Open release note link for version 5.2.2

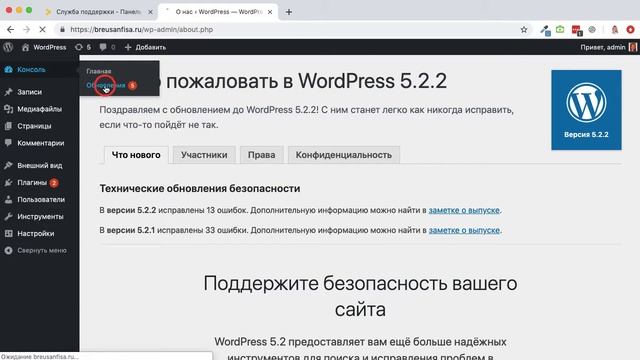(x=464, y=210)
